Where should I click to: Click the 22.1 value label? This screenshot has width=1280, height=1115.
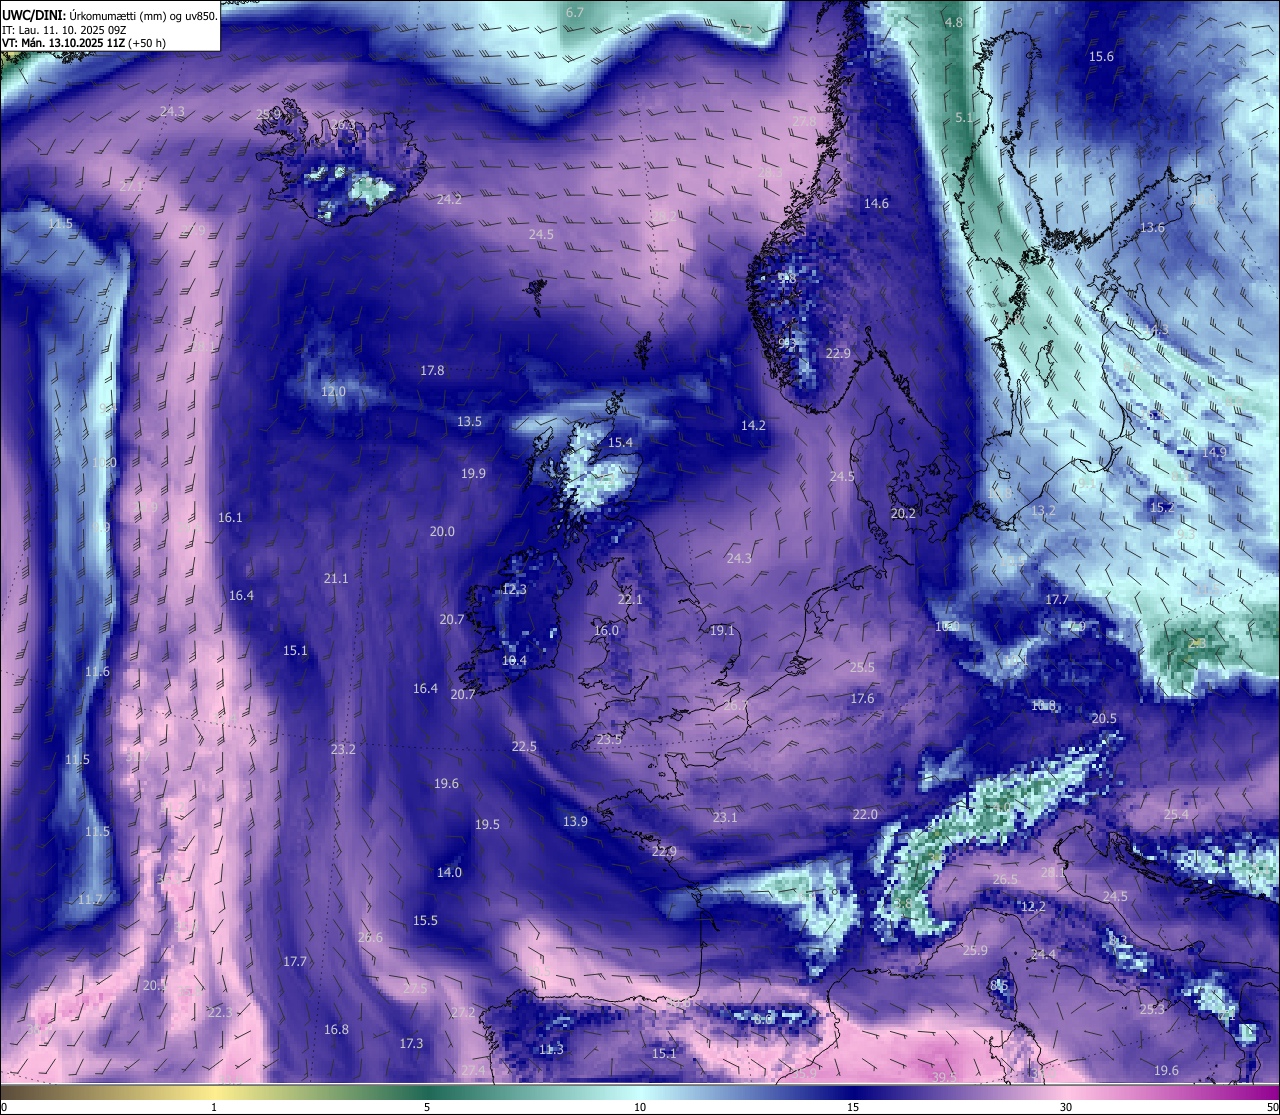click(630, 599)
